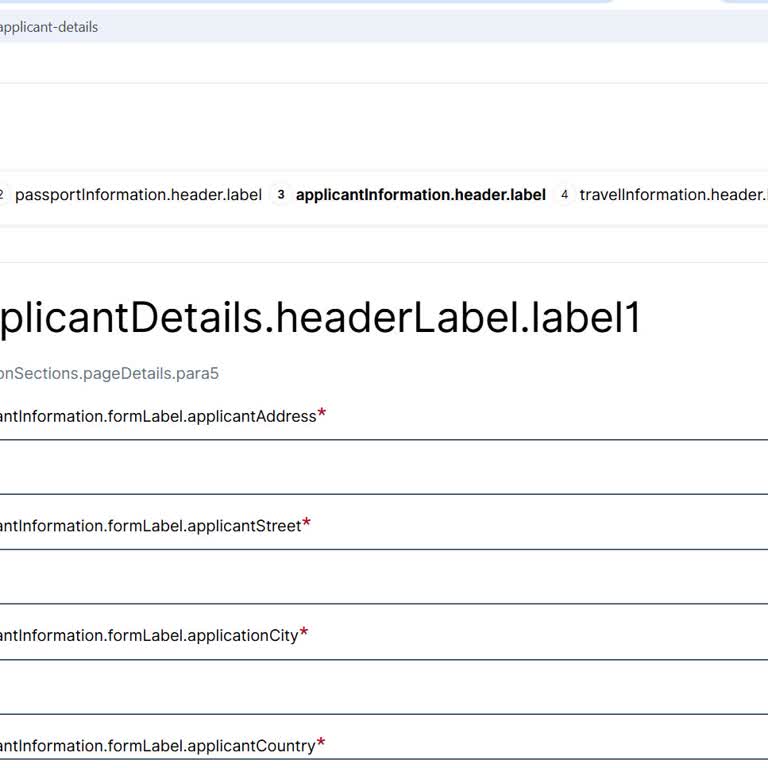Click the red asterisk beside applicantCountry label

321,744
